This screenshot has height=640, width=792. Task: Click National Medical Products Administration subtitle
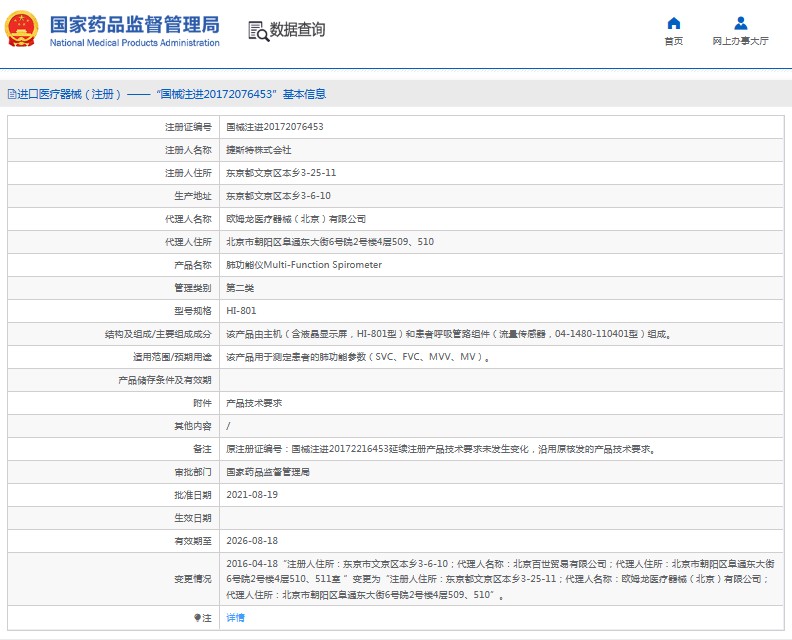(134, 43)
